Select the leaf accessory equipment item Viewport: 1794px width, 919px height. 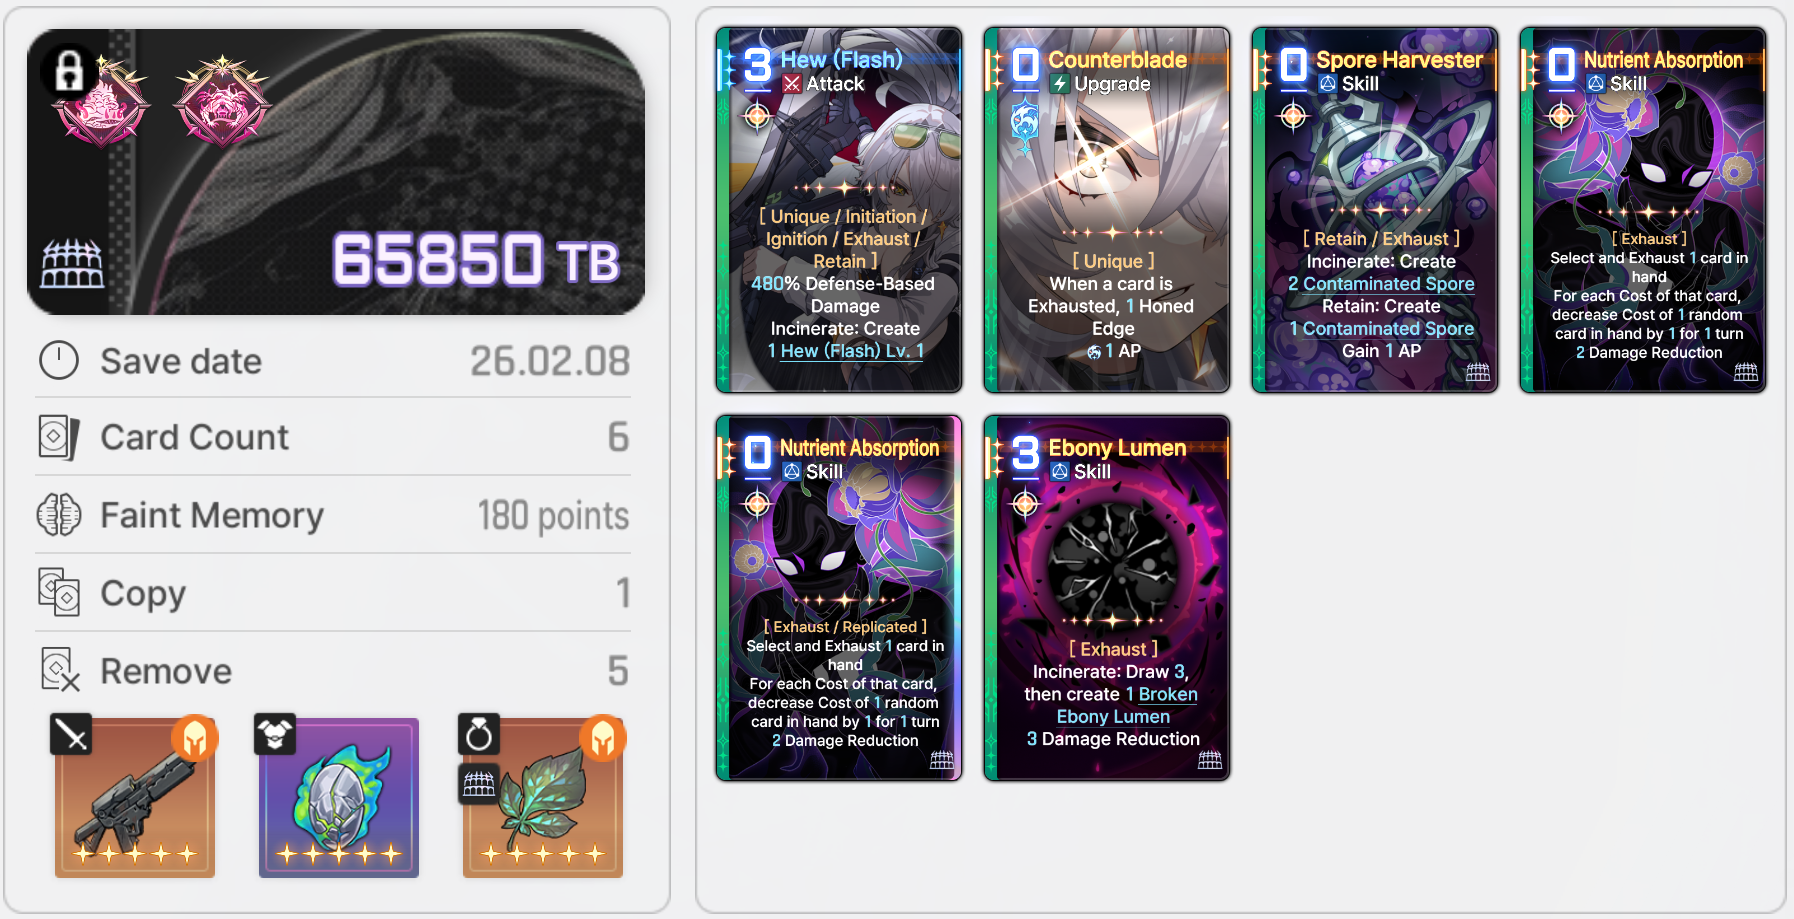(543, 797)
